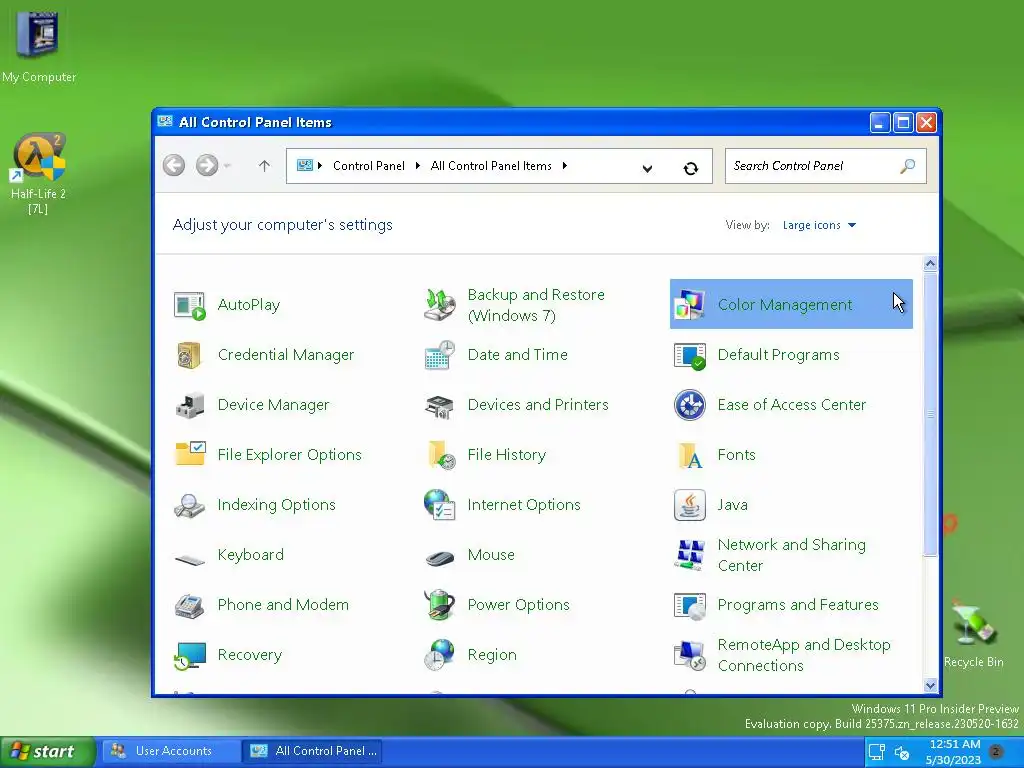Open Backup and Restore icon

[x=440, y=305]
